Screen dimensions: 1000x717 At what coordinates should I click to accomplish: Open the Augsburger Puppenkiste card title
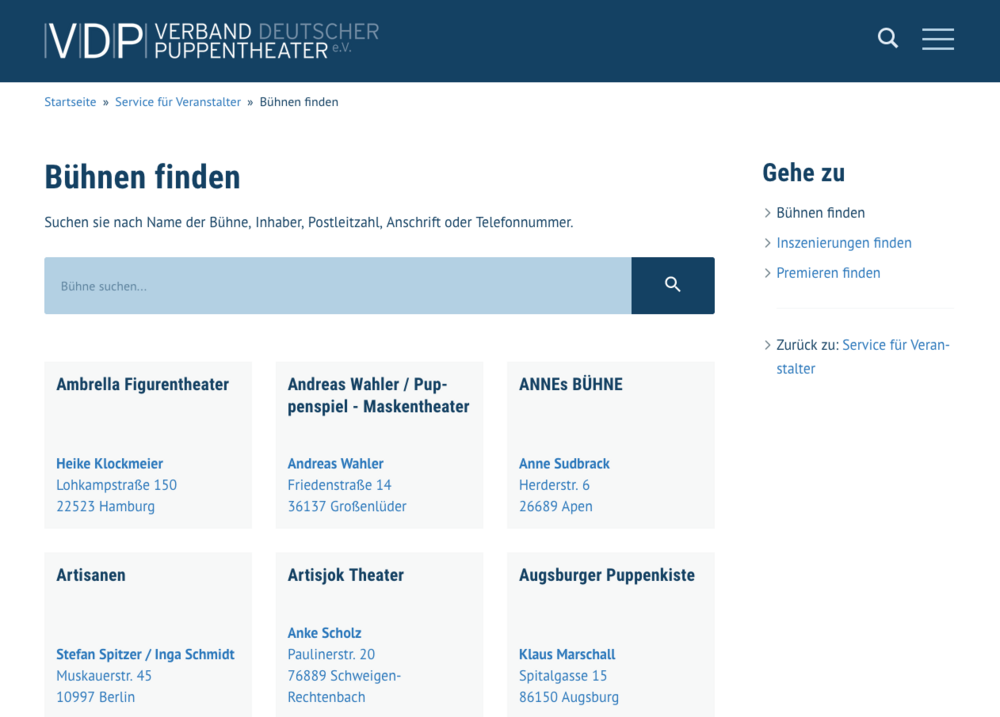pos(607,575)
